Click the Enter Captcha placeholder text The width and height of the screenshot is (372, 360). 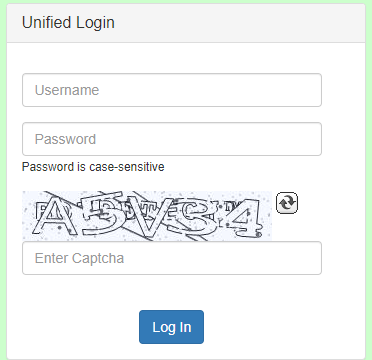(x=79, y=258)
